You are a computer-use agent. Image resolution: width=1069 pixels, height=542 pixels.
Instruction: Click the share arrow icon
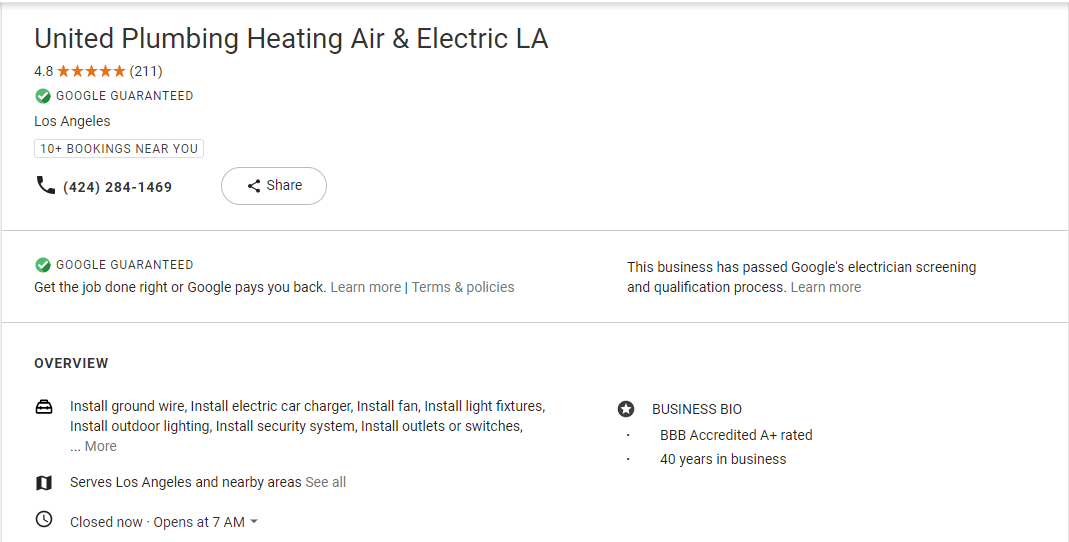(x=254, y=185)
